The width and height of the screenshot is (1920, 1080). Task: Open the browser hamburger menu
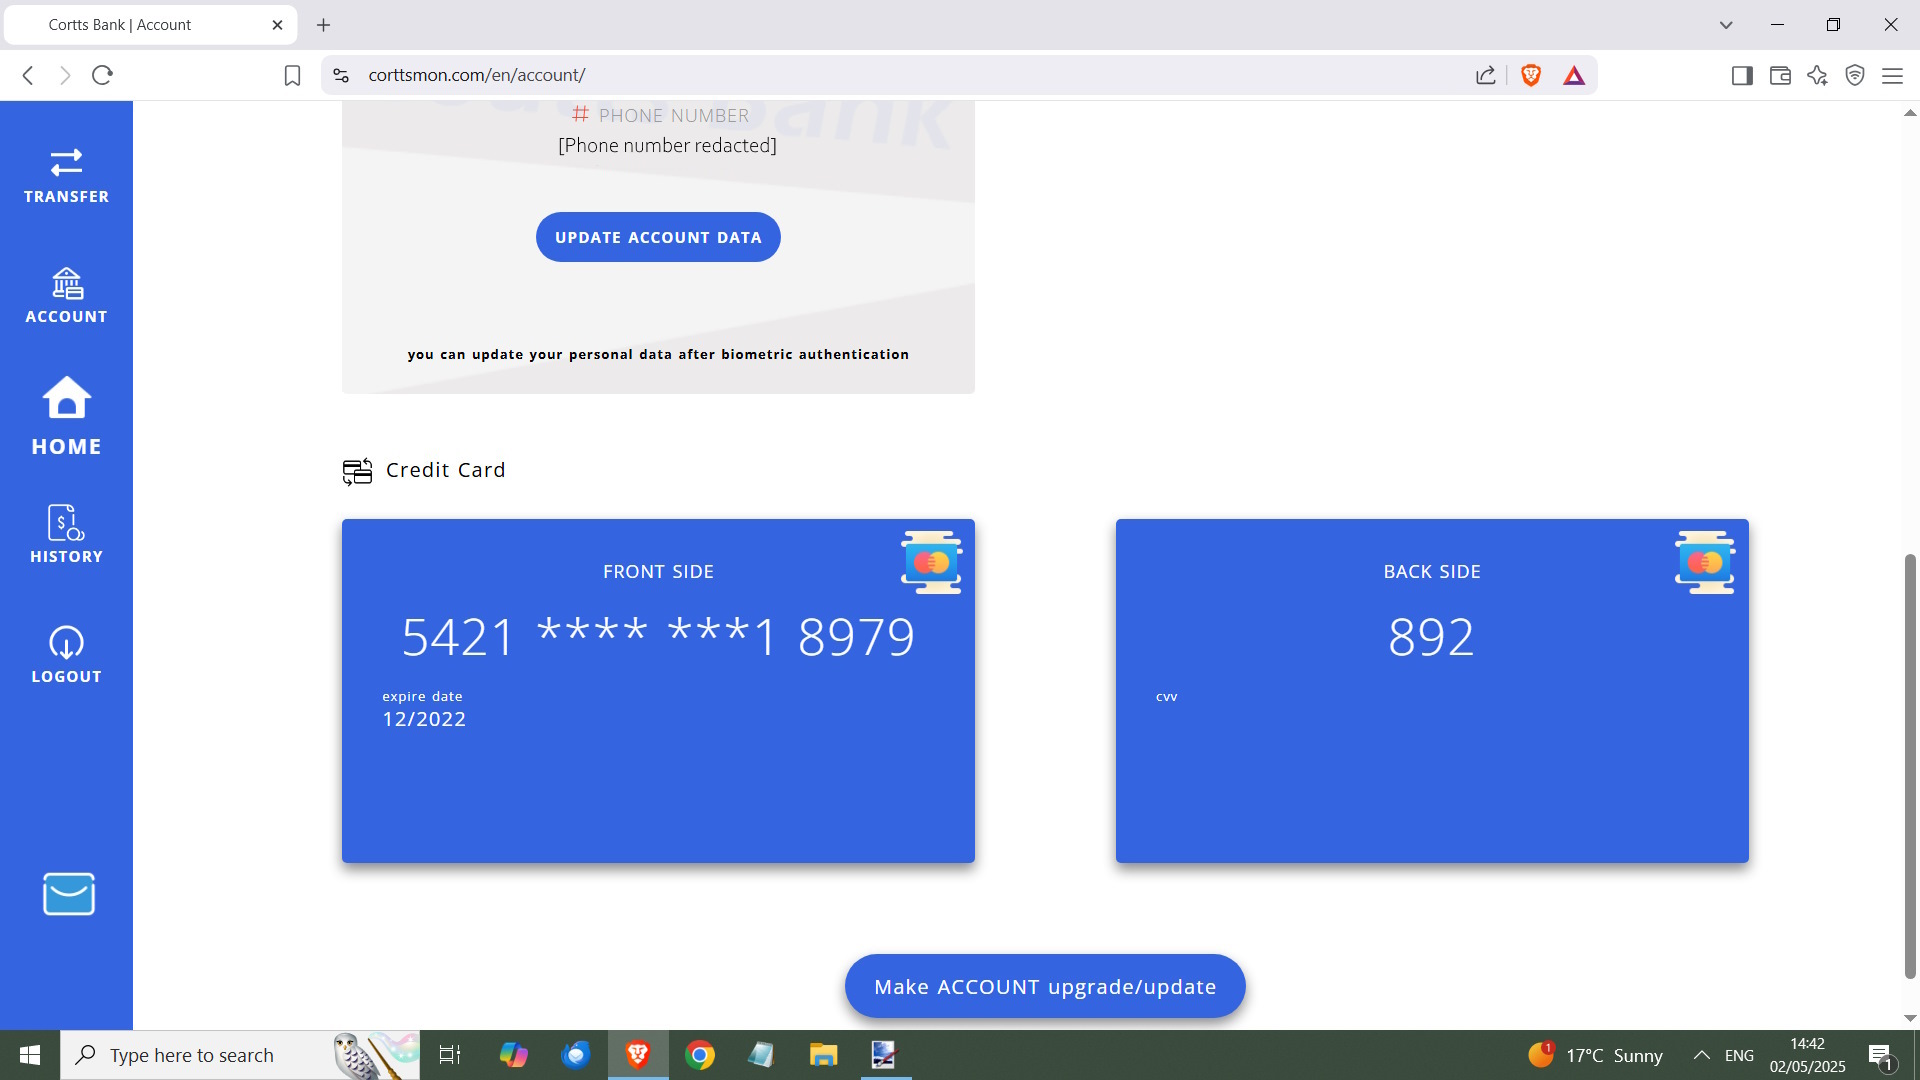(x=1892, y=75)
